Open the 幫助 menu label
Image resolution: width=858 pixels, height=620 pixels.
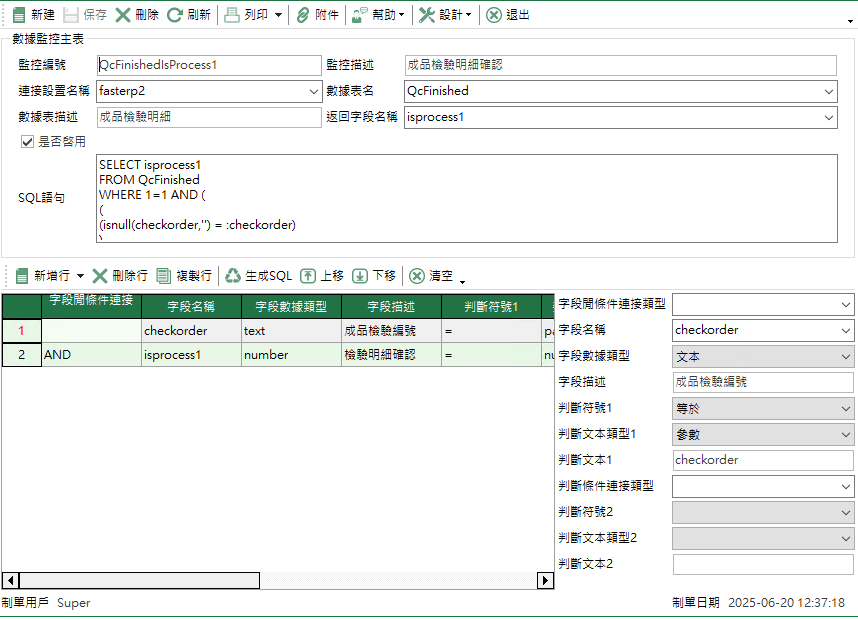coord(384,15)
